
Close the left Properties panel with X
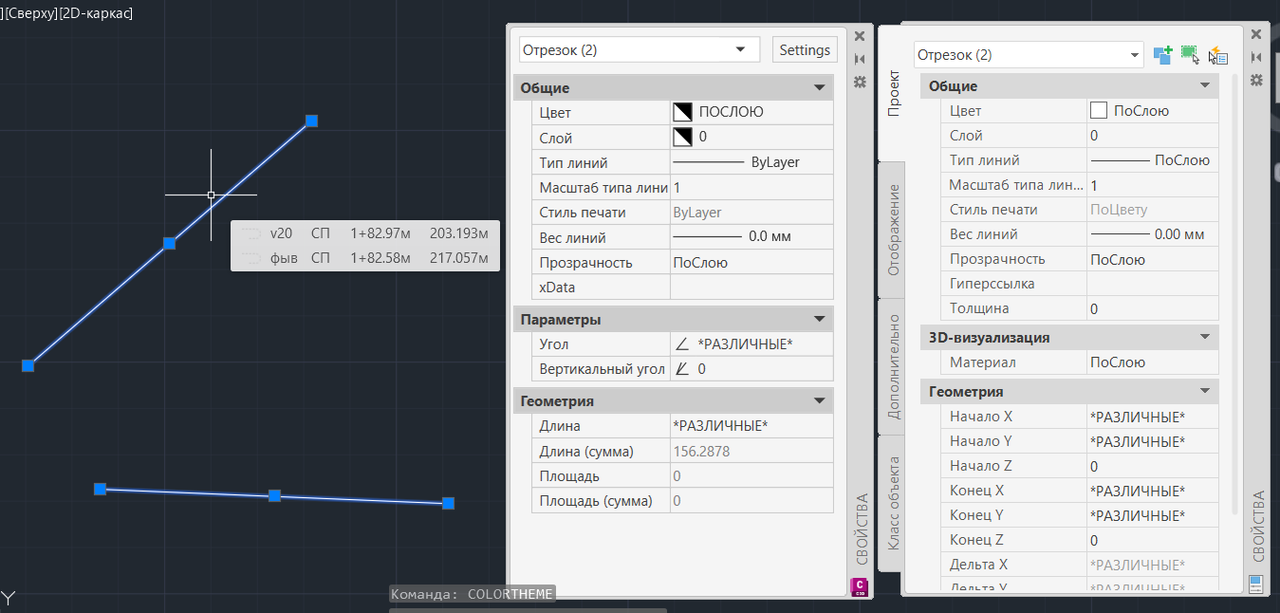[860, 36]
